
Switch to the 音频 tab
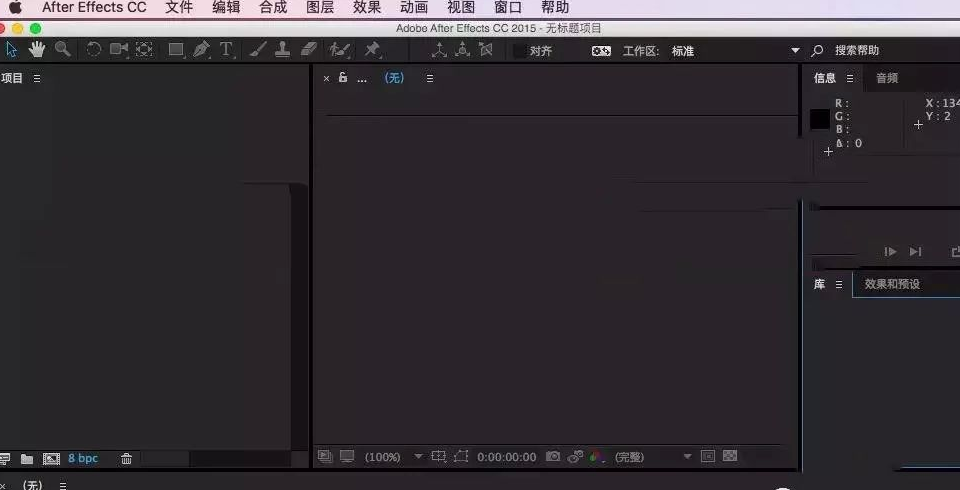pyautogui.click(x=887, y=78)
